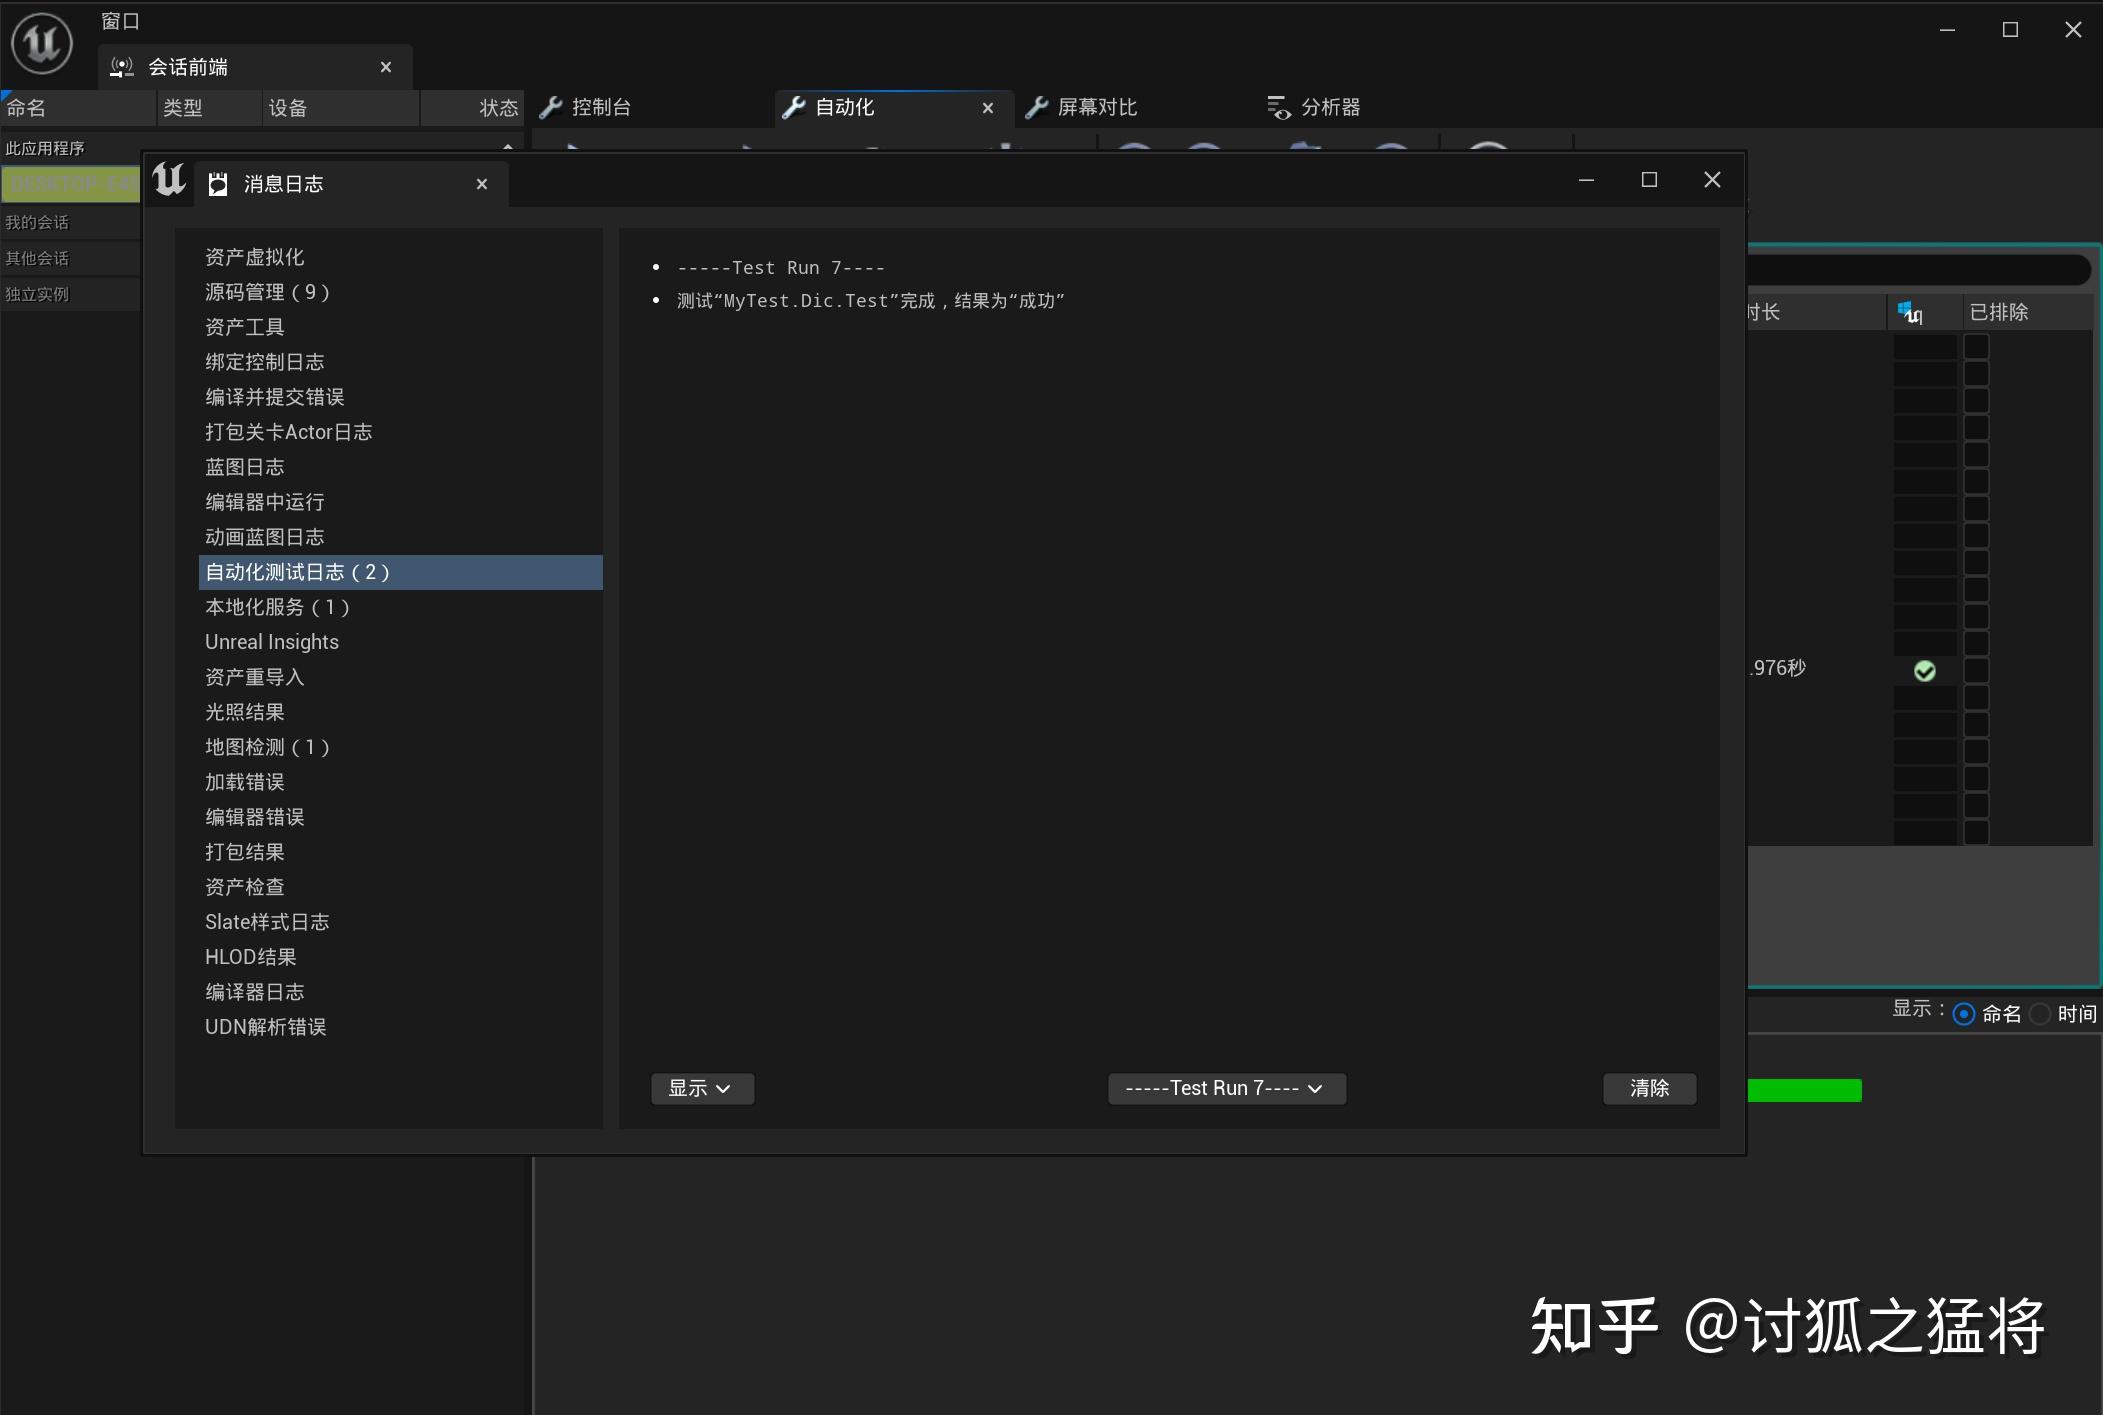2103x1415 pixels.
Task: Select the 蓝图日志 category in the log list
Action: [x=244, y=466]
